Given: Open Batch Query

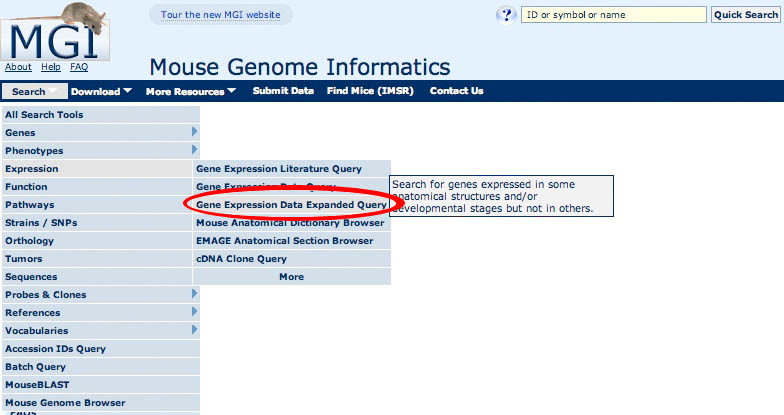Looking at the screenshot, I should click(x=101, y=366).
